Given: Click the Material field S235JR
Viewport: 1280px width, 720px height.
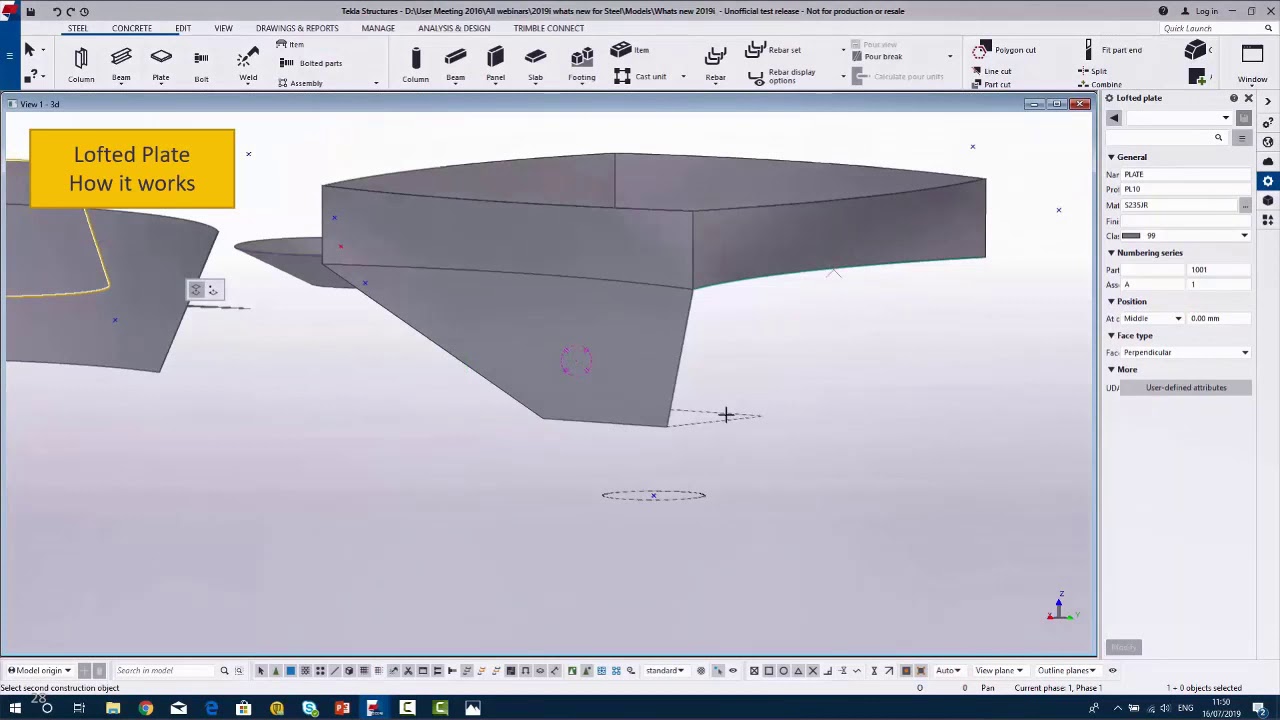Looking at the screenshot, I should (x=1180, y=205).
